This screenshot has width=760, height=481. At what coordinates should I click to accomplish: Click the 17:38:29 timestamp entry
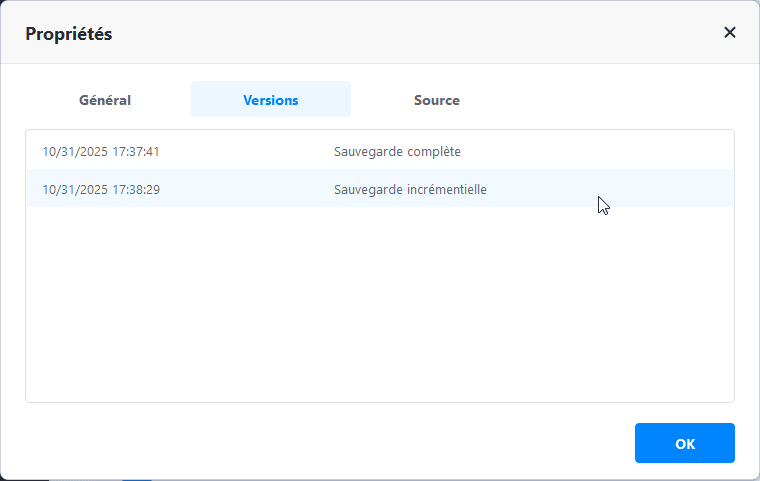(x=101, y=189)
